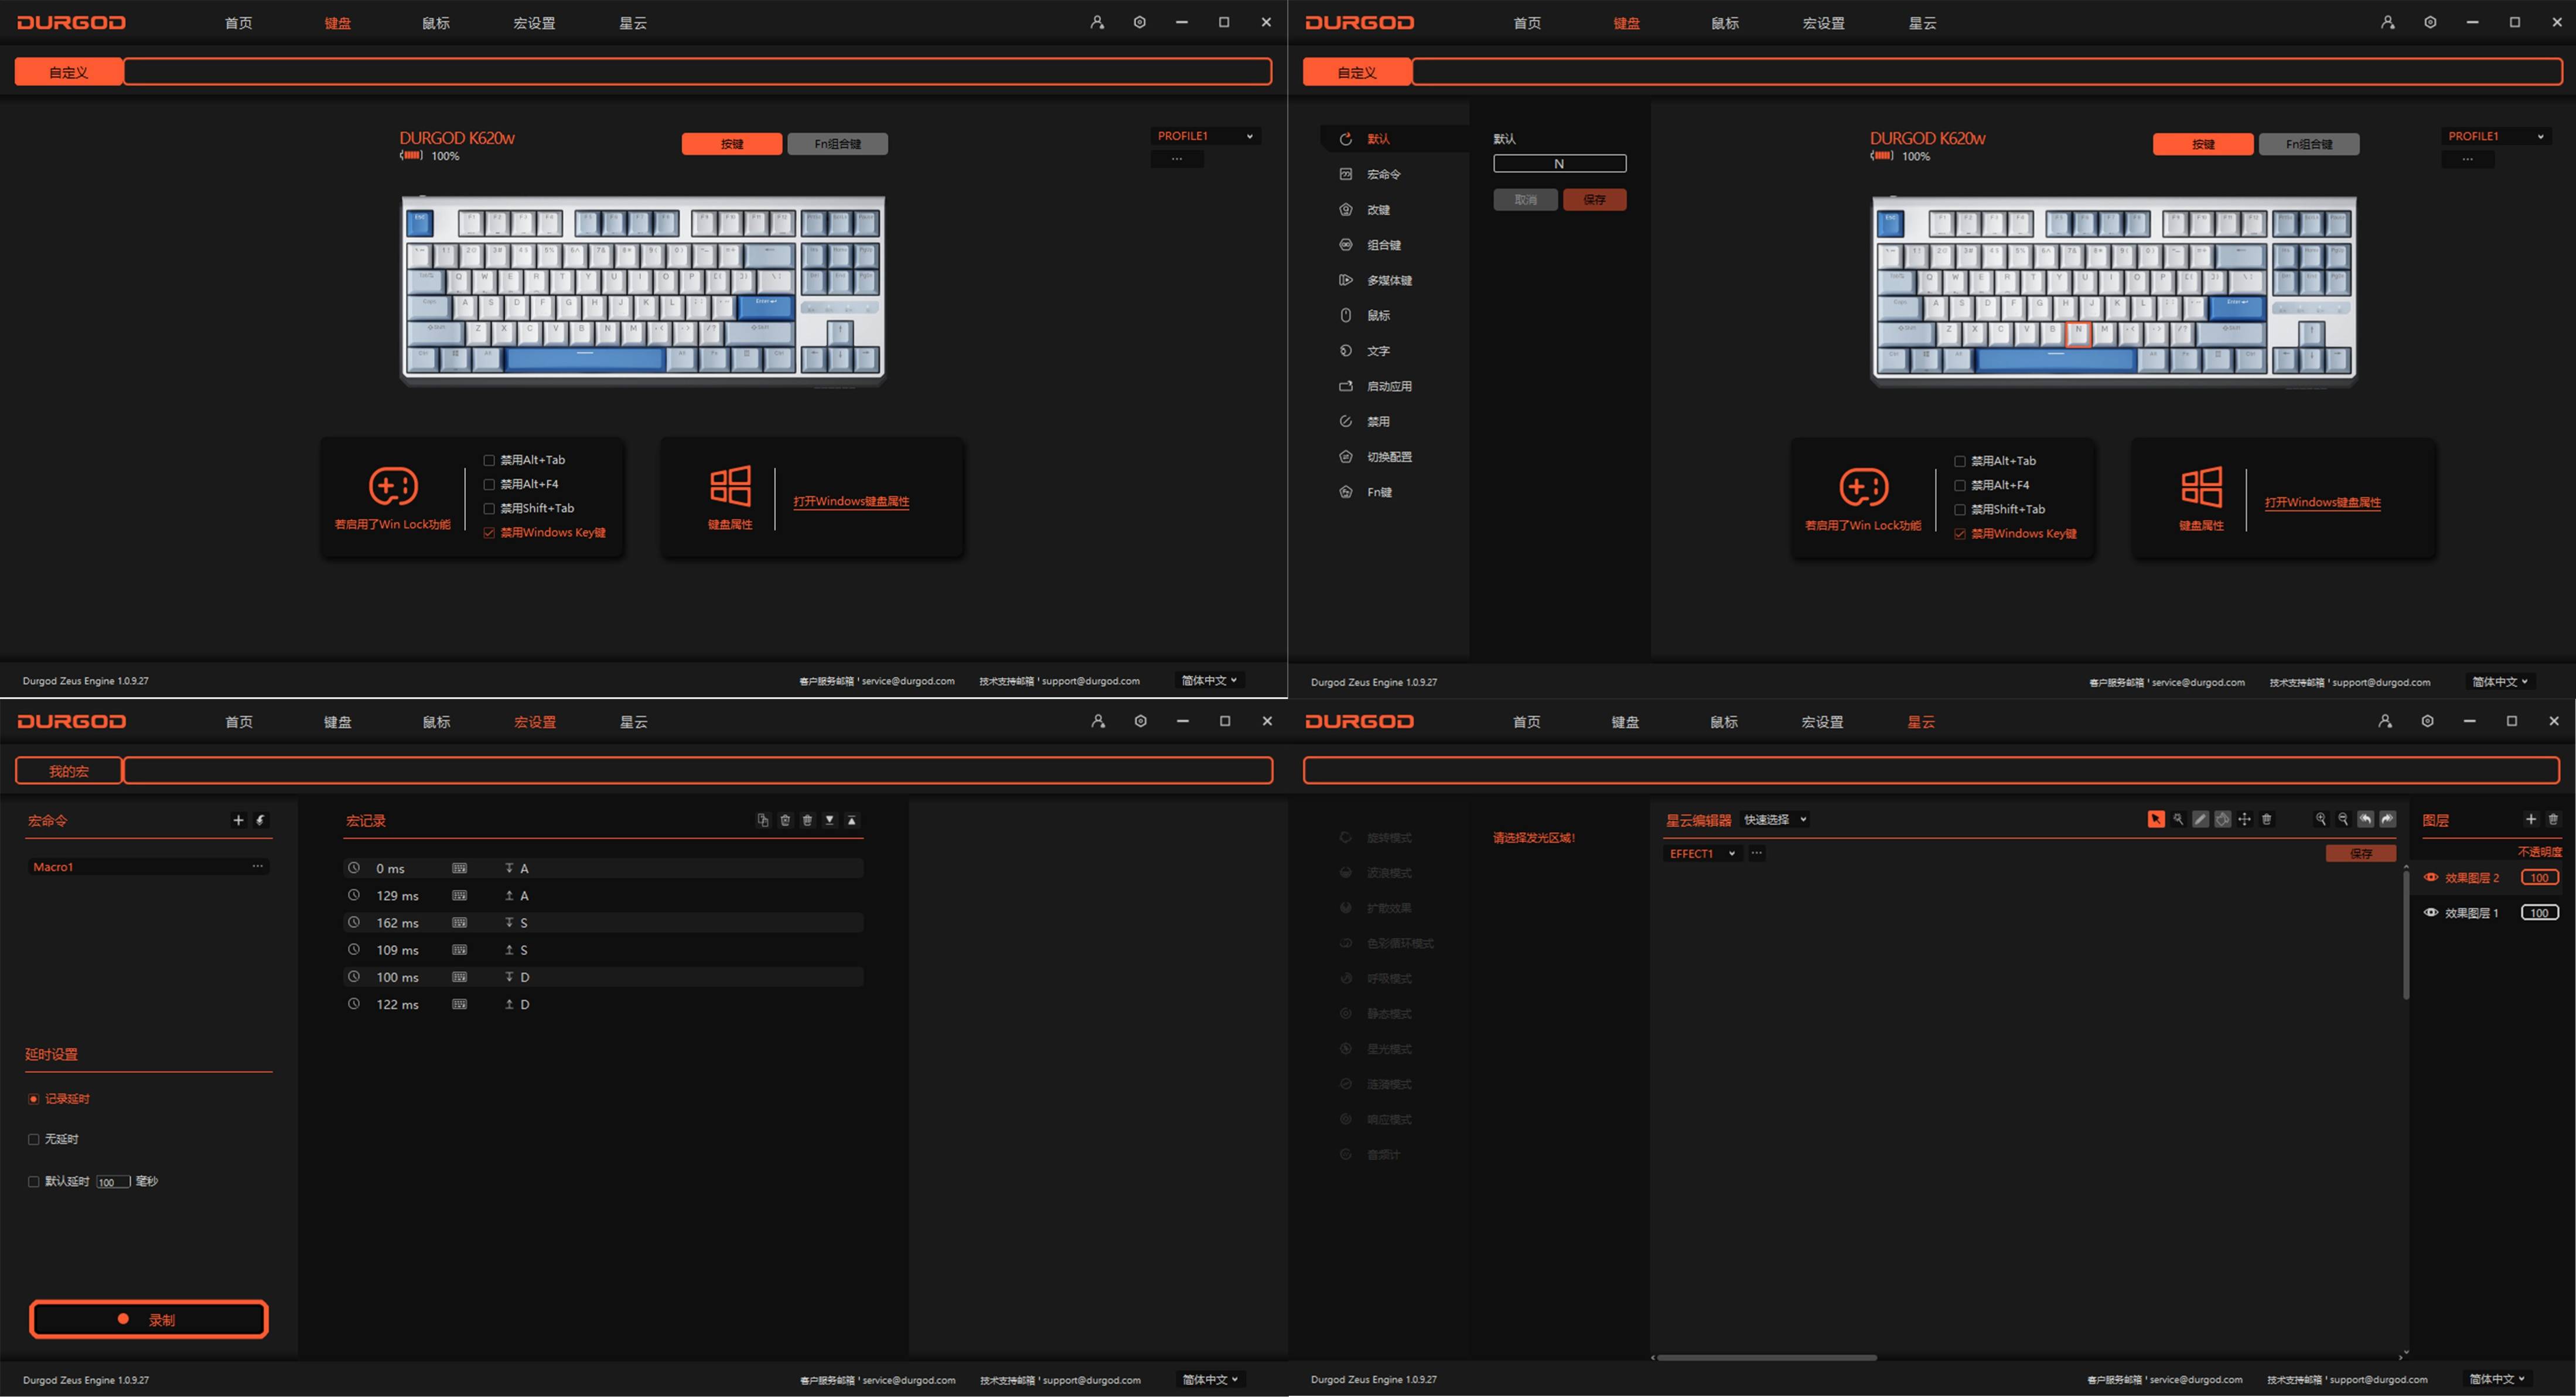Image resolution: width=2576 pixels, height=1397 pixels.
Task: Select the 记录延时 radio option
Action: pyautogui.click(x=34, y=1099)
